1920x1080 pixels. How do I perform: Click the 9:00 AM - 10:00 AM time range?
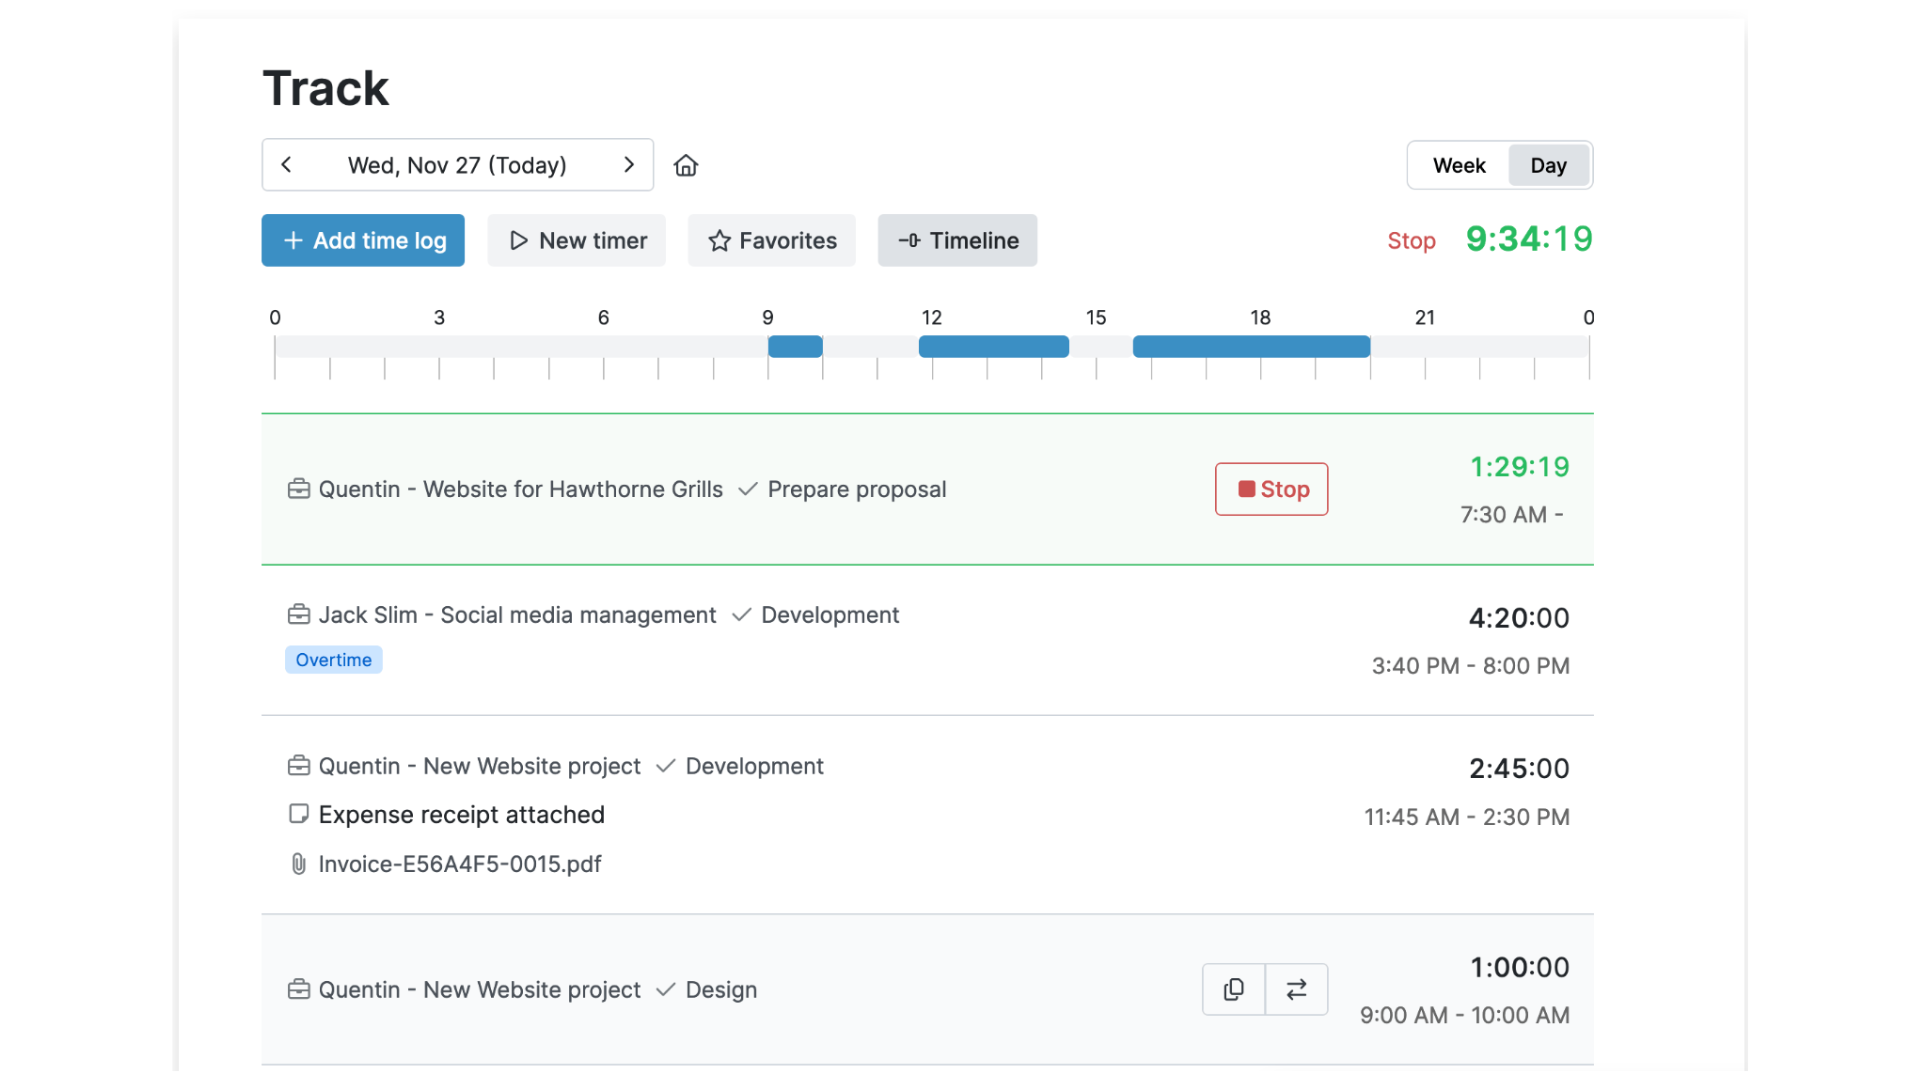tap(1464, 1016)
